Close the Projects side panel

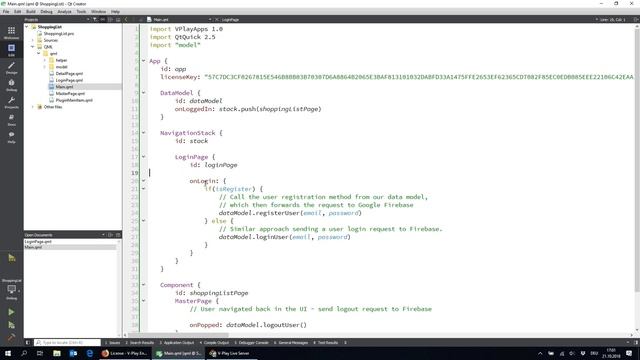pyautogui.click(x=118, y=19)
